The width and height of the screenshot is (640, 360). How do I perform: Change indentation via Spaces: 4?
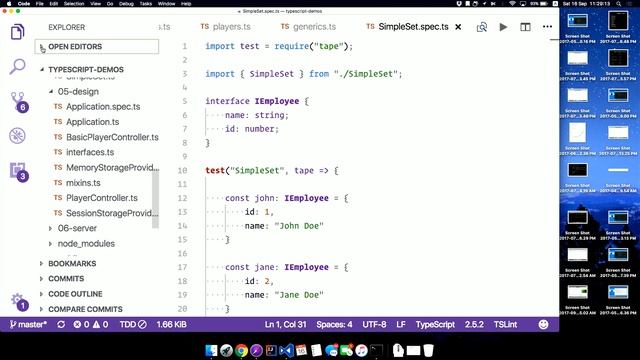coord(334,324)
